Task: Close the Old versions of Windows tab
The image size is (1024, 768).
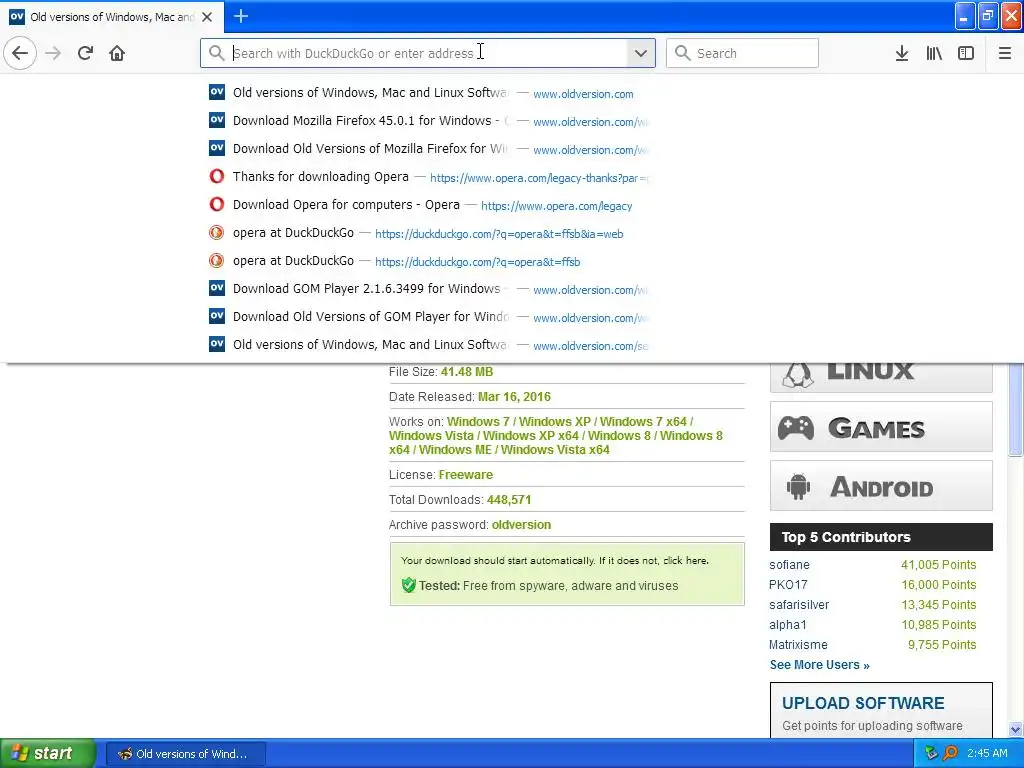Action: [x=207, y=17]
